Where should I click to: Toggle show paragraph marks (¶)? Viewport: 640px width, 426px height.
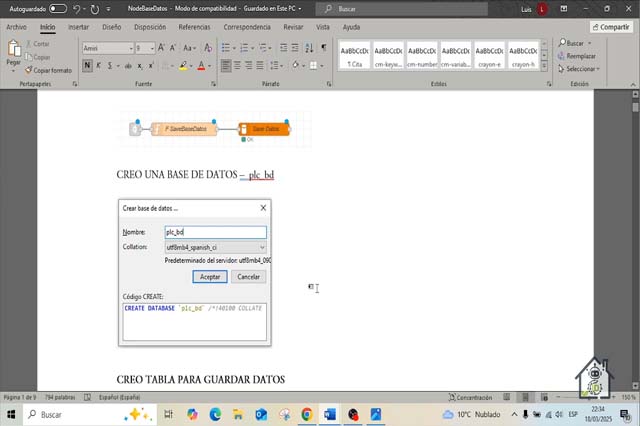point(323,47)
